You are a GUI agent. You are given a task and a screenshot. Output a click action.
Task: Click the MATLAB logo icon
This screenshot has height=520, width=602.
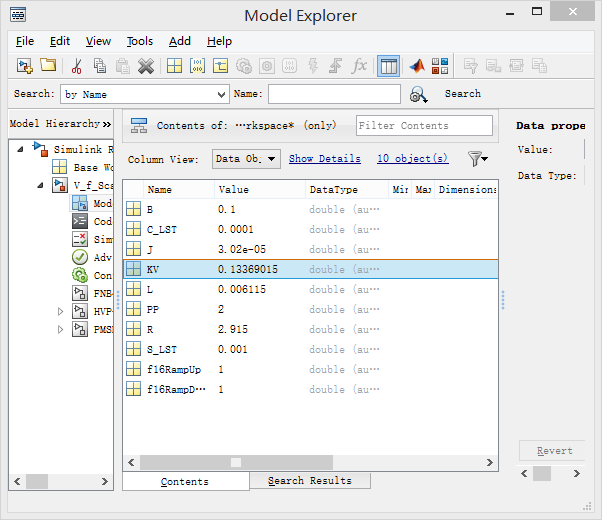[417, 66]
